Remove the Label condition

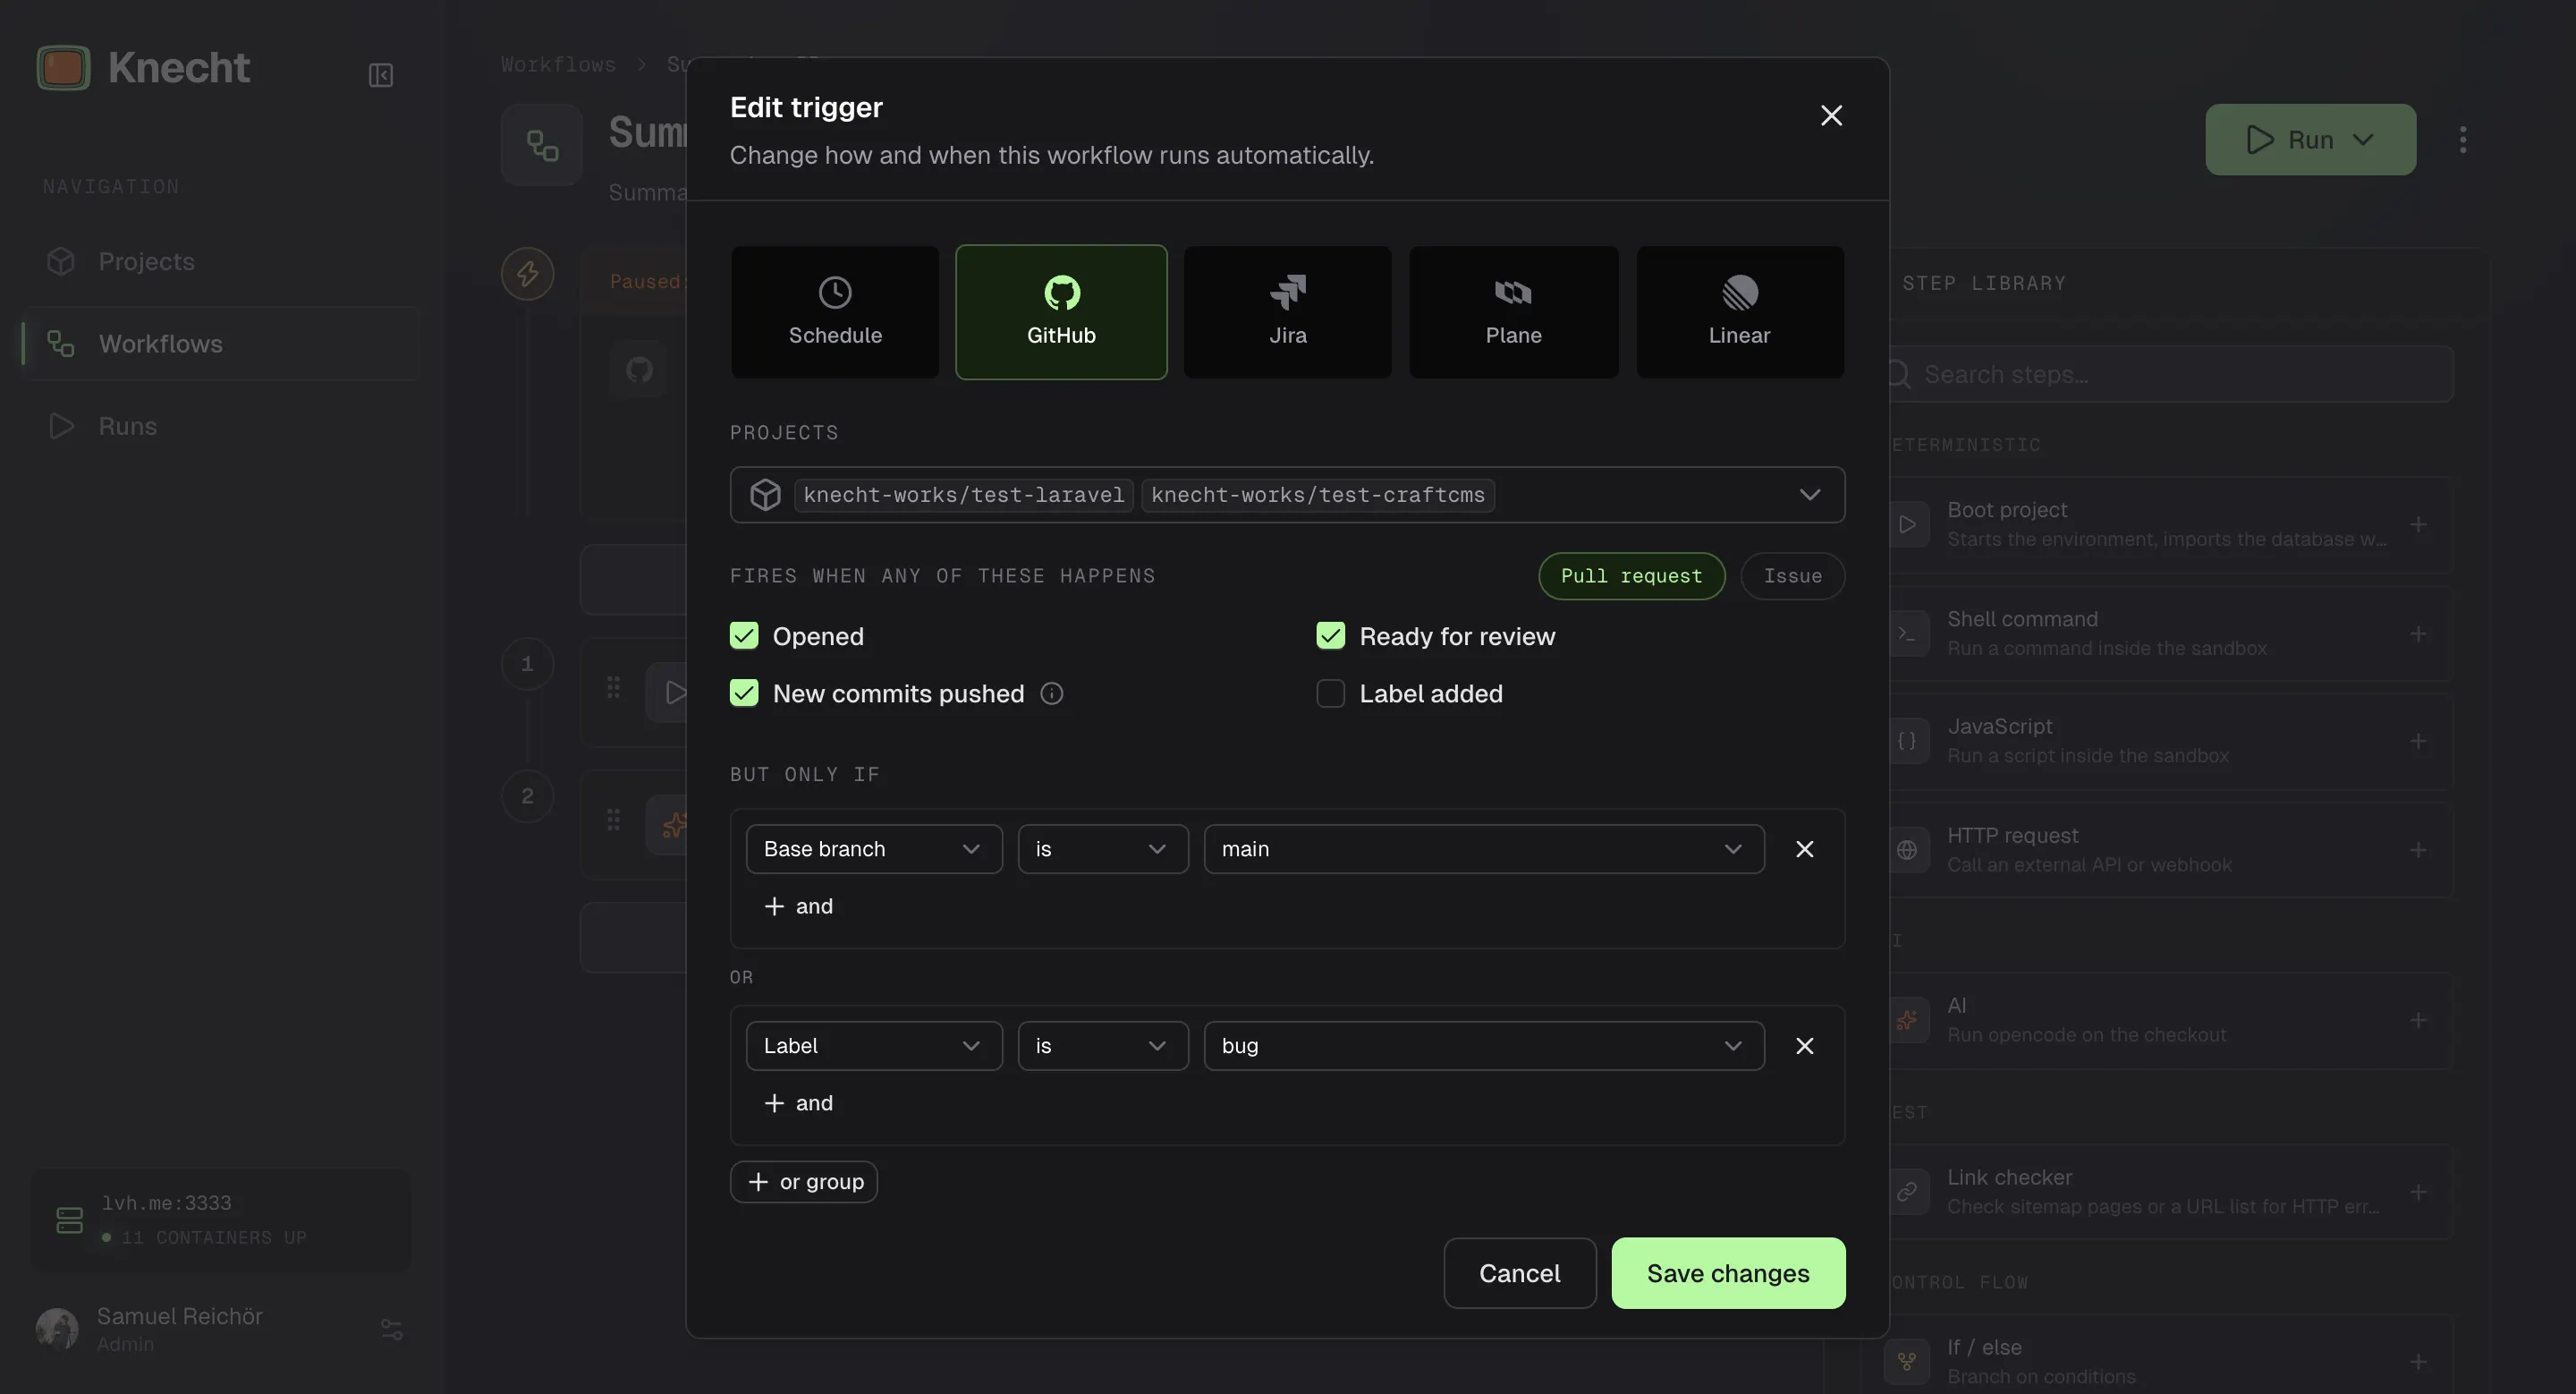(x=1804, y=1046)
